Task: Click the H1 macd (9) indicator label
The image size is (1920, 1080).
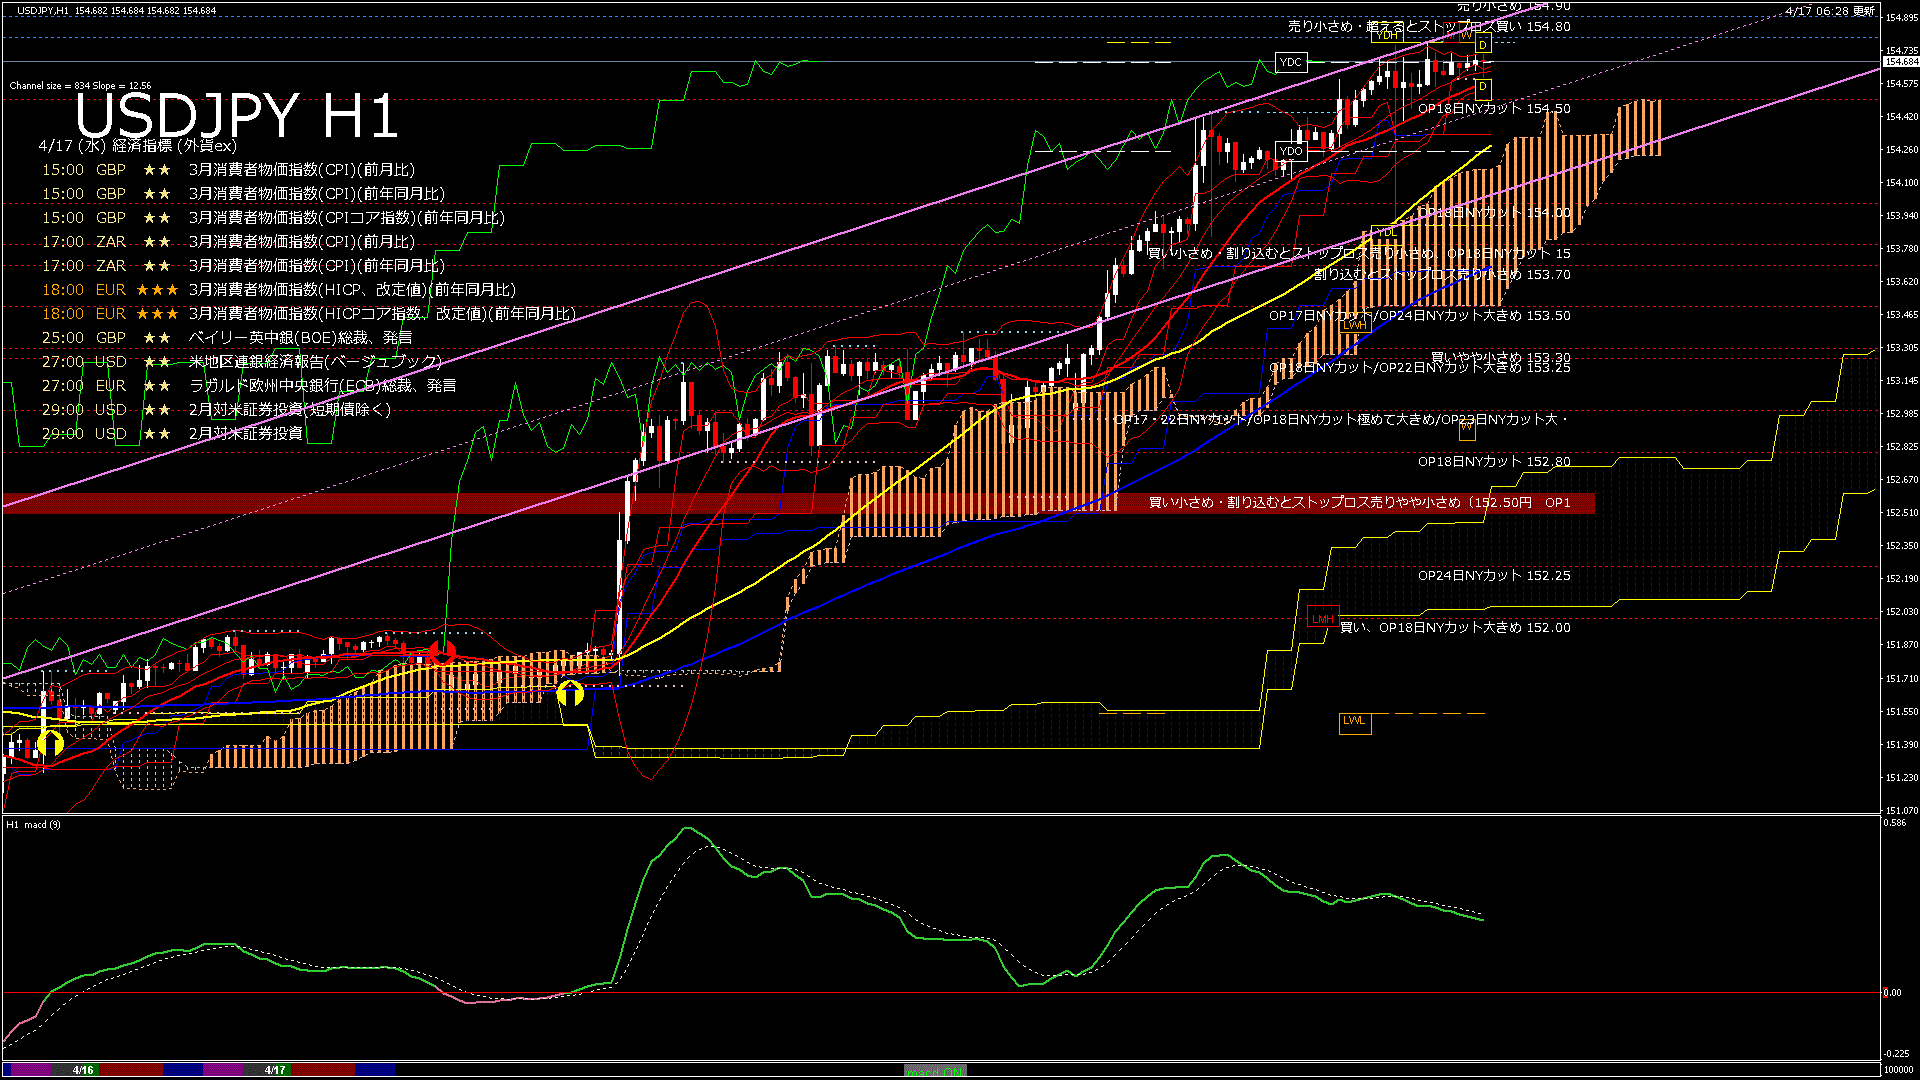Action: 33,825
